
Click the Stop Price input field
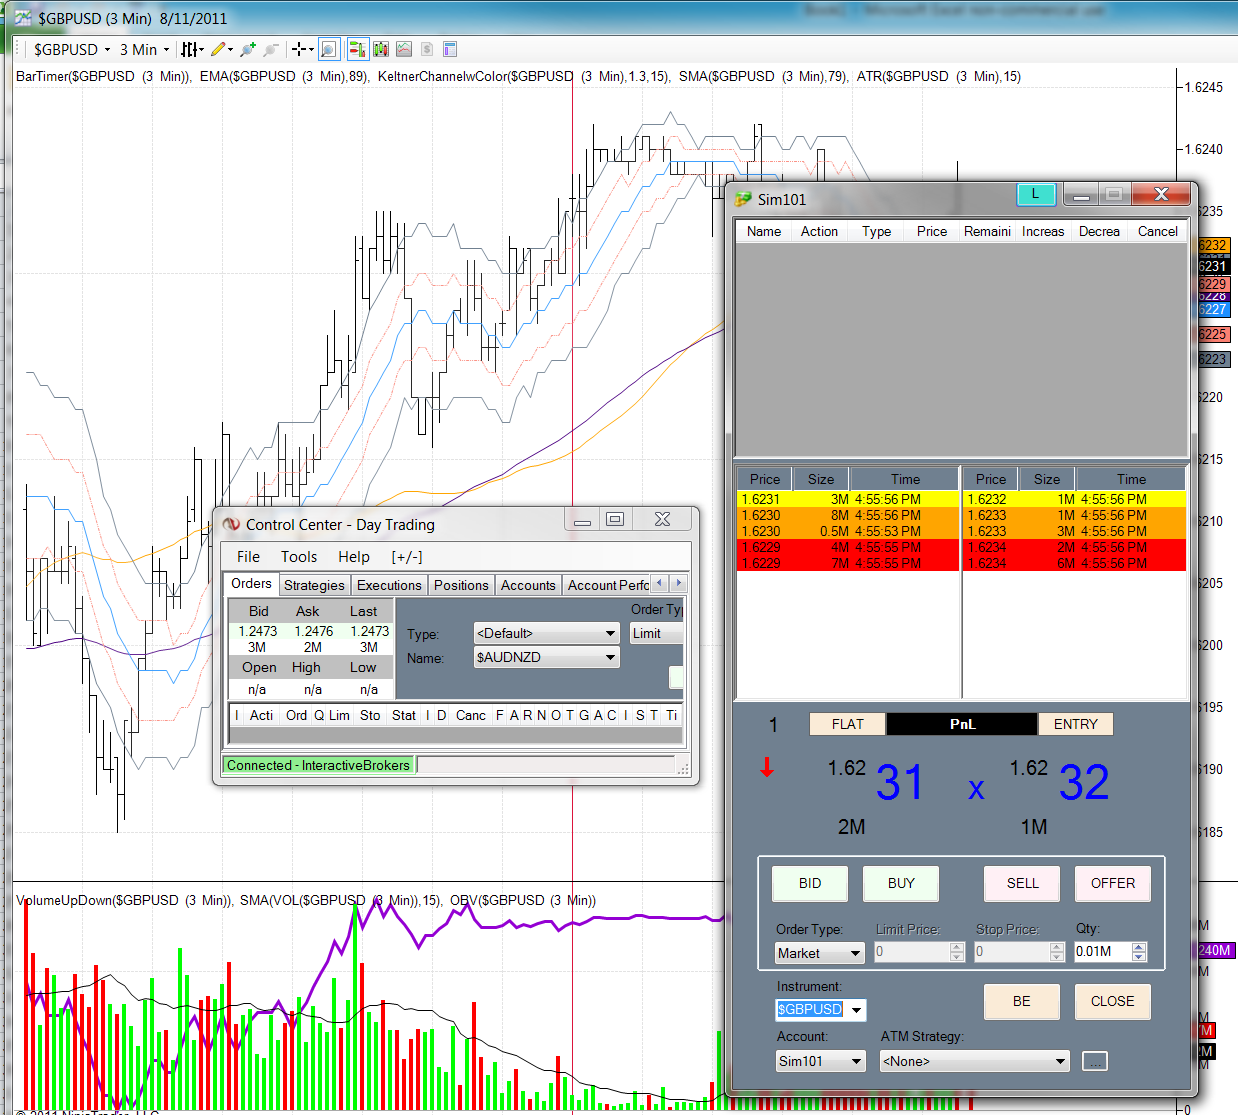pos(1012,952)
